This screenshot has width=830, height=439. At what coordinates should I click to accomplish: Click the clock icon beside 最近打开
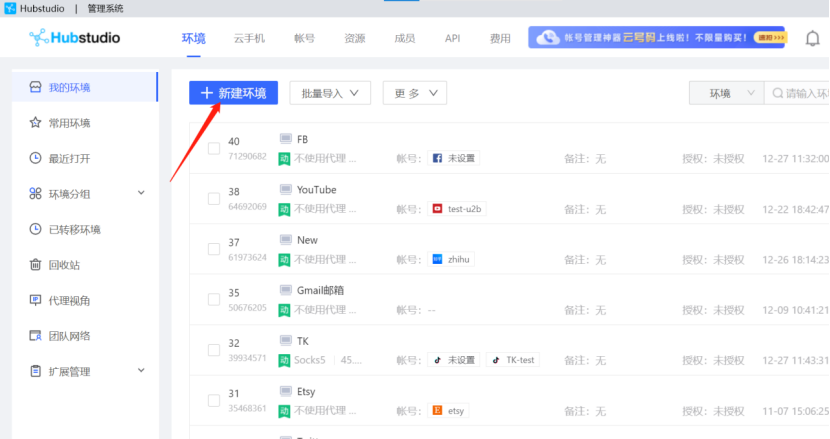point(35,158)
